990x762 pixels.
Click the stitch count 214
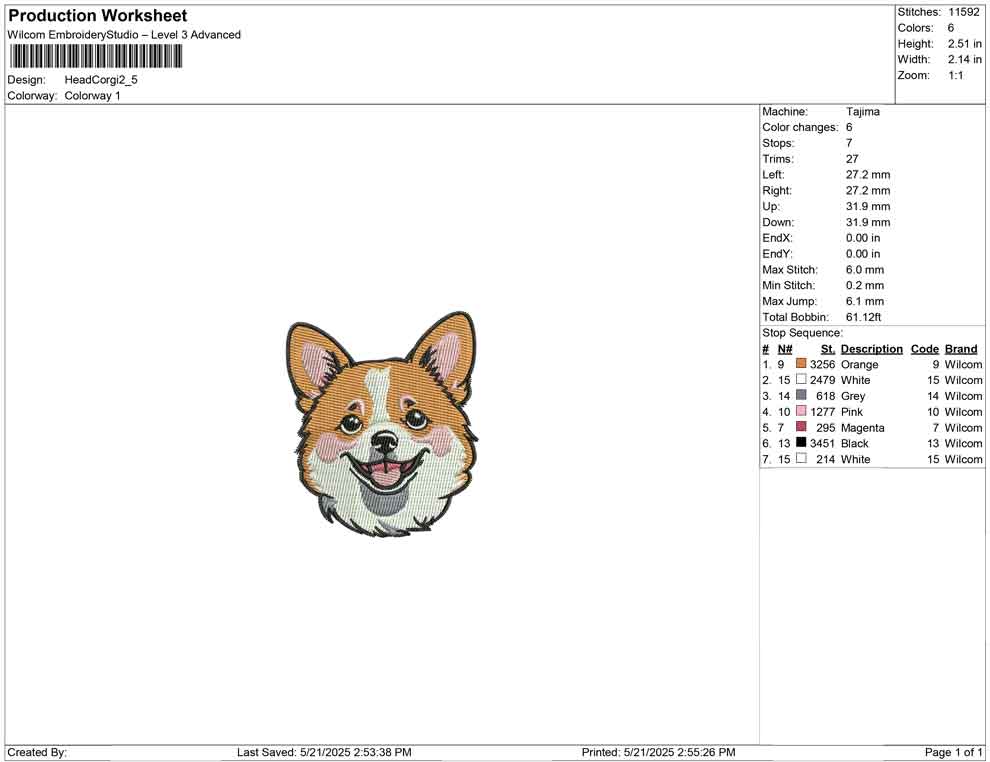(826, 459)
